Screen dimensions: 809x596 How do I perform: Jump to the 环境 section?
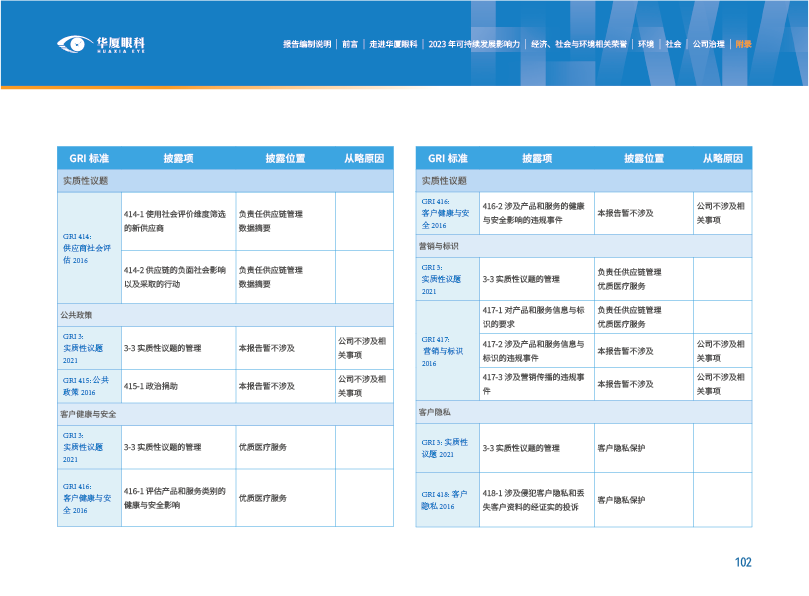tap(646, 44)
